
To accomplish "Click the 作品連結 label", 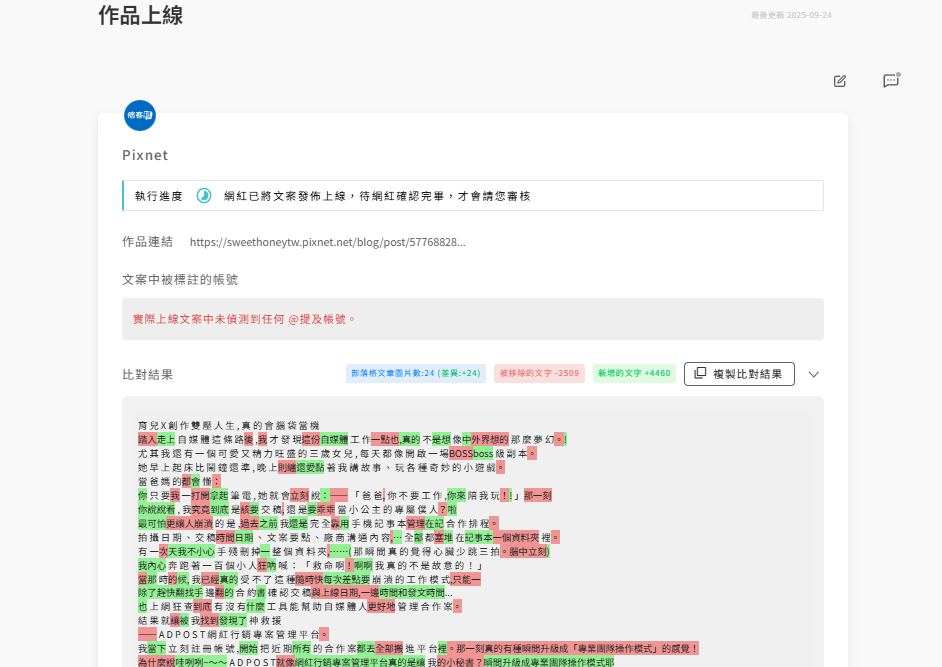I will (147, 242).
